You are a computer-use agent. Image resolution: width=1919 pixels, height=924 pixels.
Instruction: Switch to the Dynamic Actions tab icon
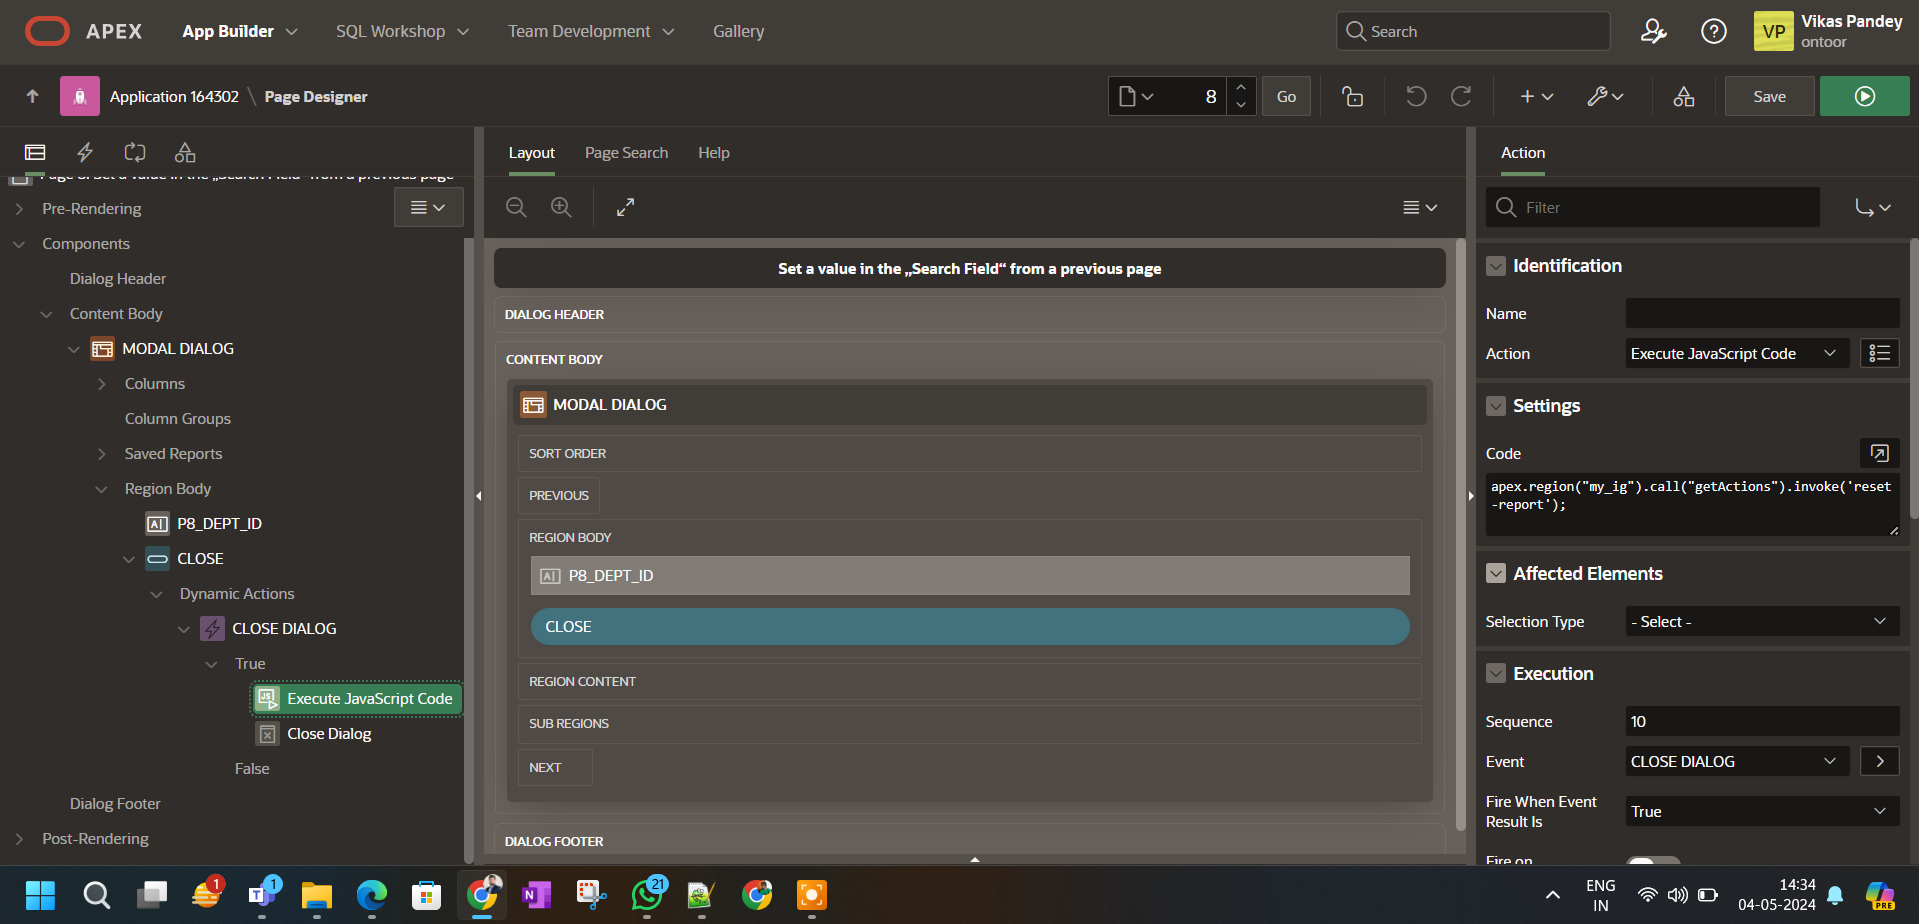click(x=85, y=152)
